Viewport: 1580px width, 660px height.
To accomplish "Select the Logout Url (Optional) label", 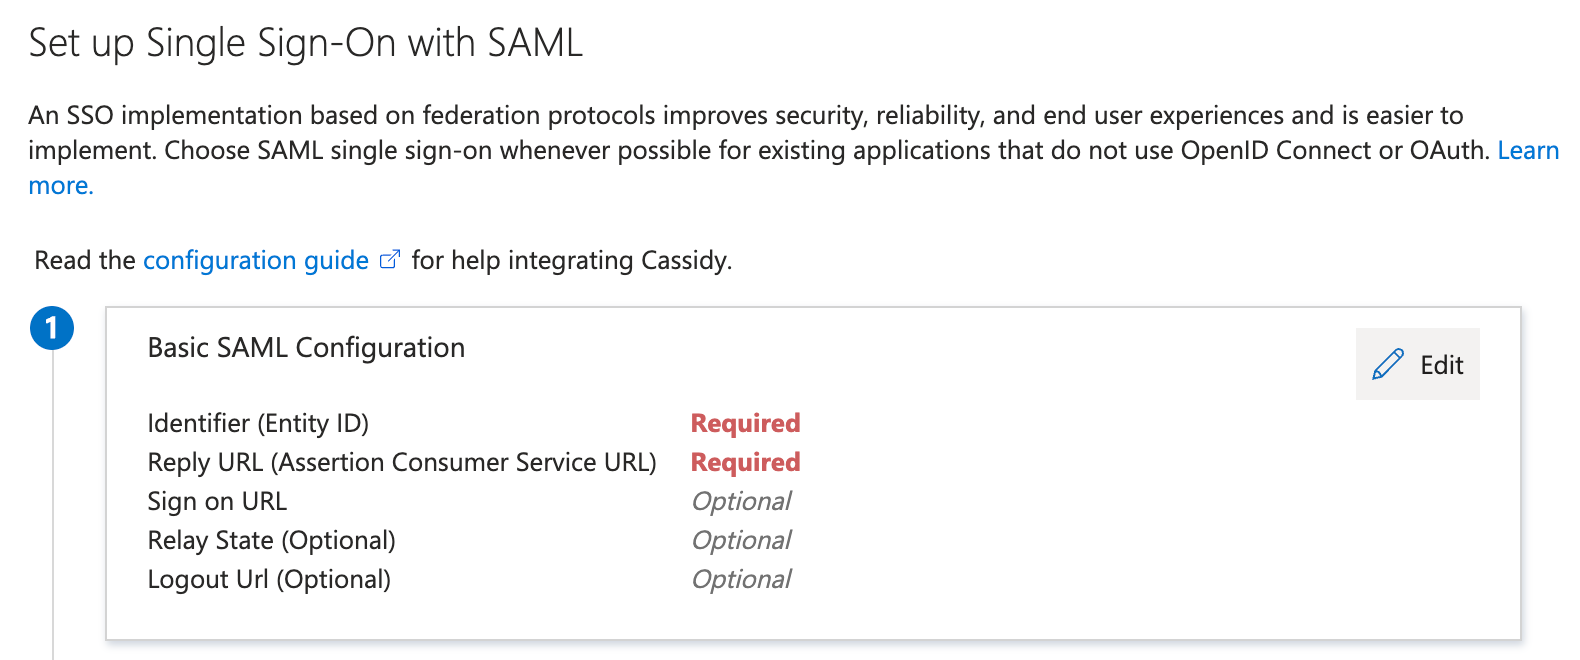I will 269,579.
